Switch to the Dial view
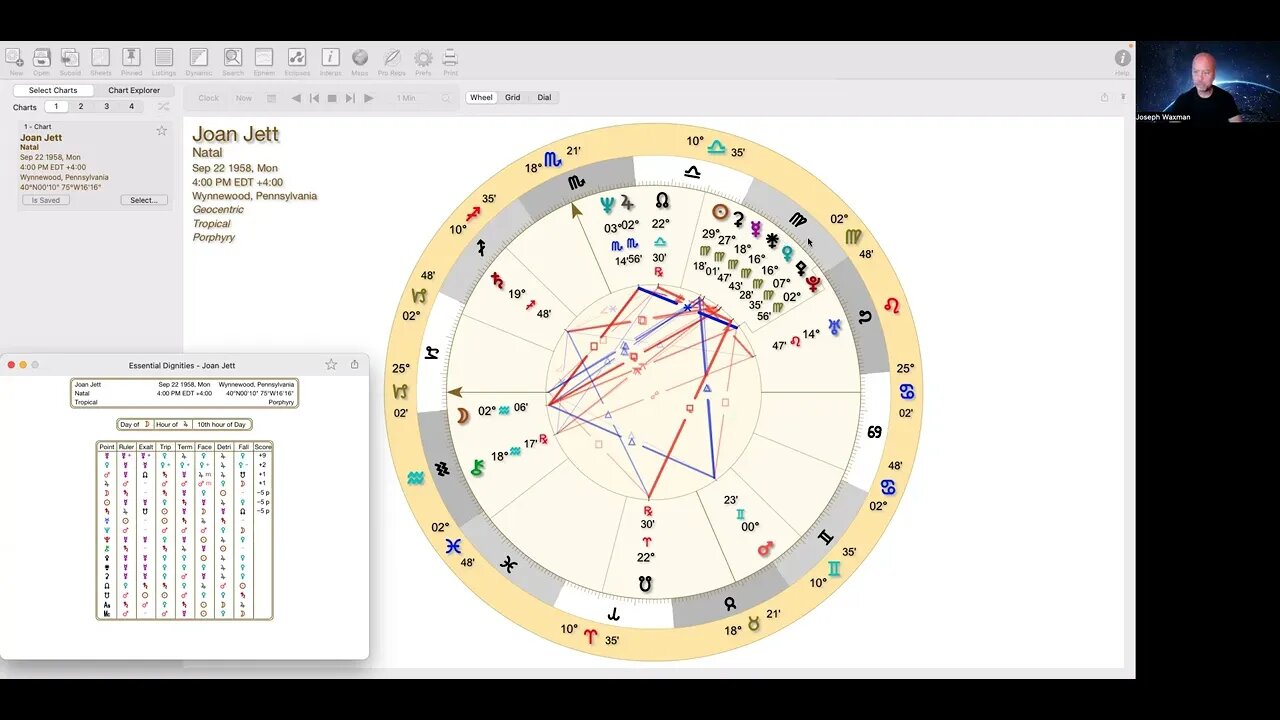This screenshot has height=720, width=1280. (544, 98)
